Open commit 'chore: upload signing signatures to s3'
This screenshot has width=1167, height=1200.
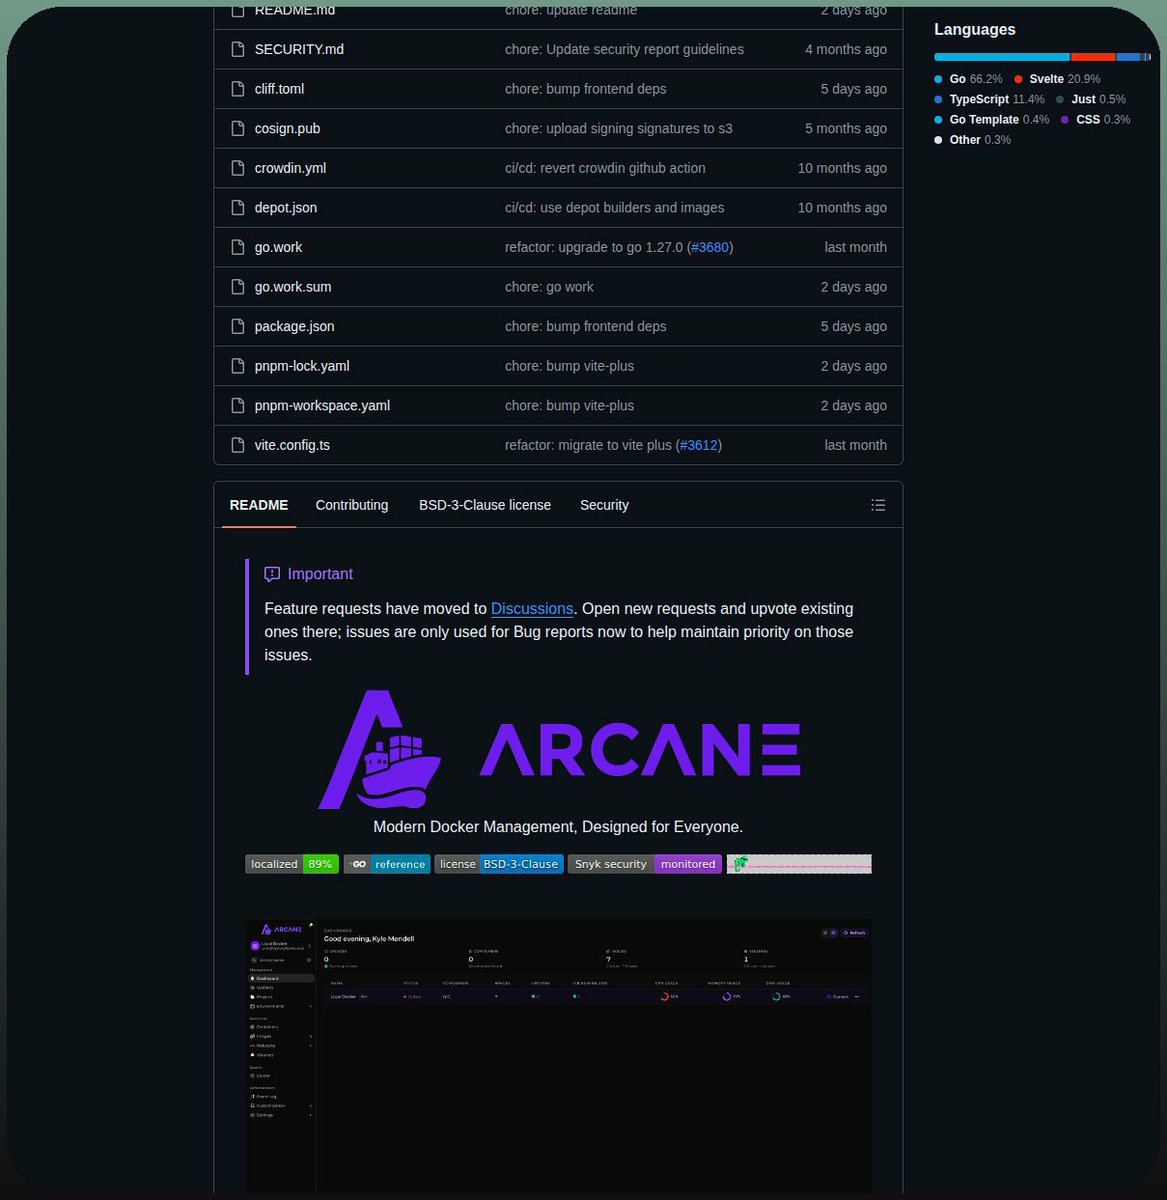[618, 128]
